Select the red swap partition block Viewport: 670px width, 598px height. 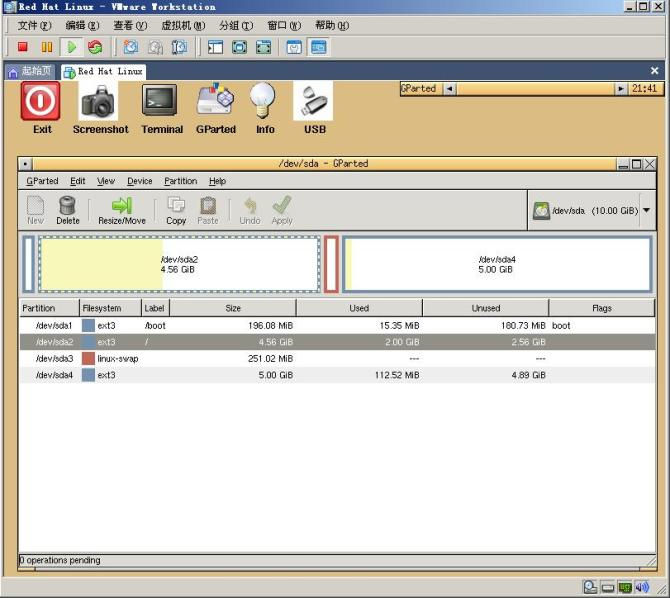pos(331,264)
